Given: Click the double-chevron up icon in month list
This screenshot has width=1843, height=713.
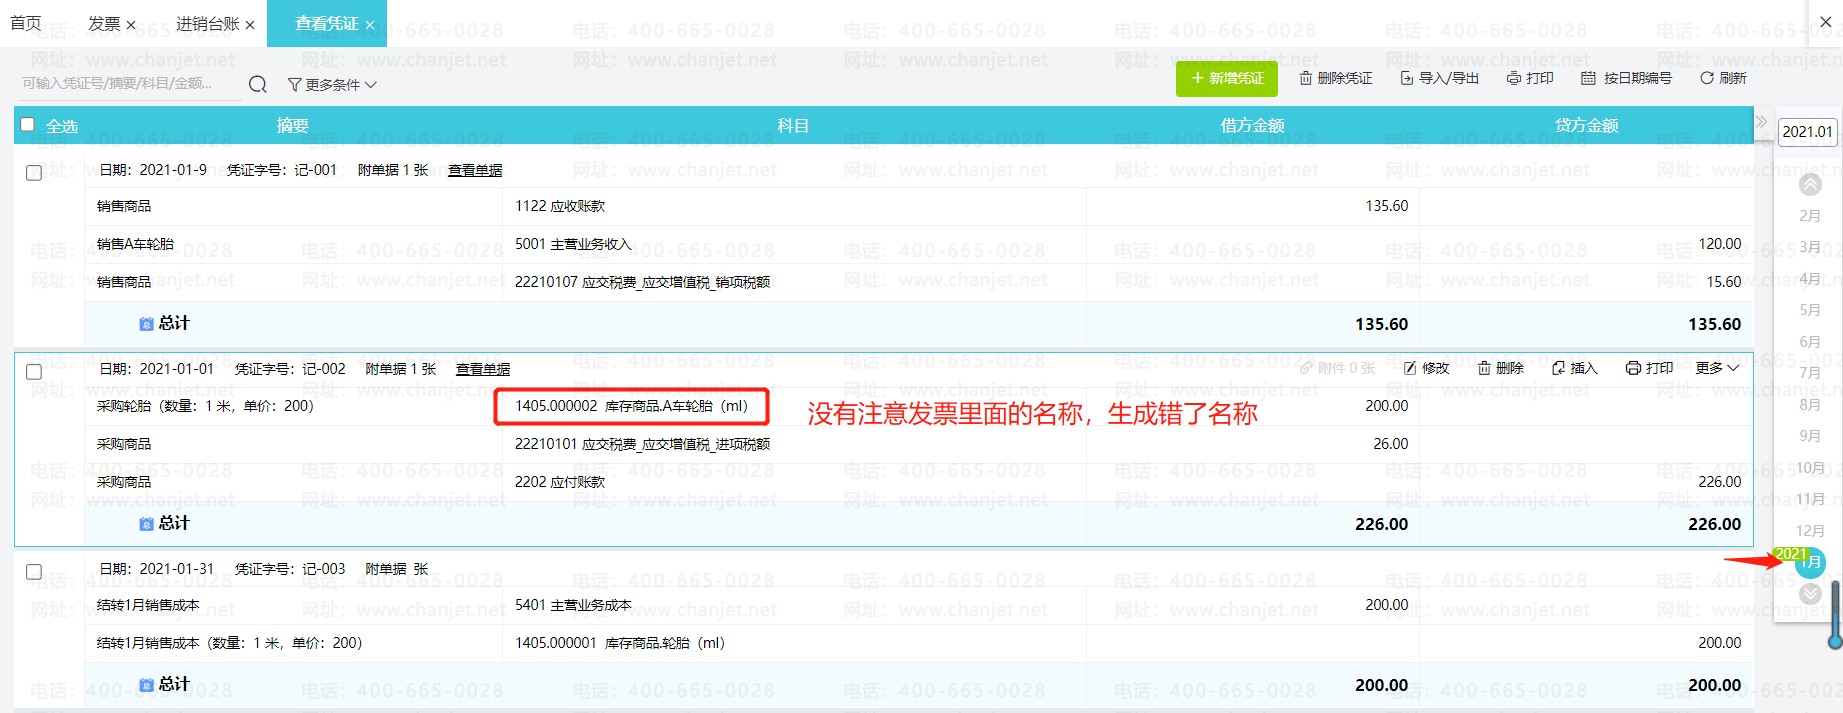Looking at the screenshot, I should [x=1810, y=185].
